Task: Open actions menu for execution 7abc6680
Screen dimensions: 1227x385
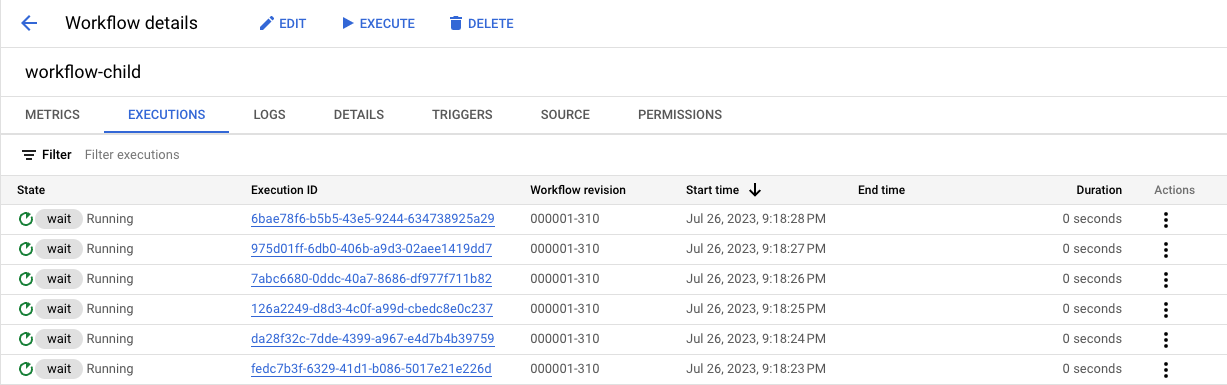Action: (x=1166, y=279)
